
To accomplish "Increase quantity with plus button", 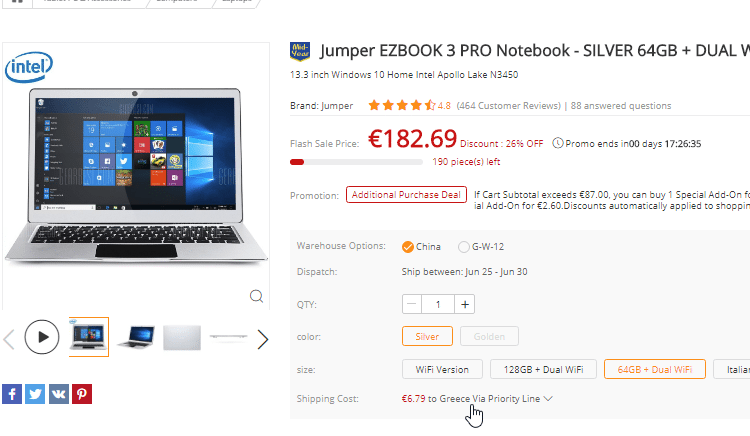I will (x=464, y=305).
